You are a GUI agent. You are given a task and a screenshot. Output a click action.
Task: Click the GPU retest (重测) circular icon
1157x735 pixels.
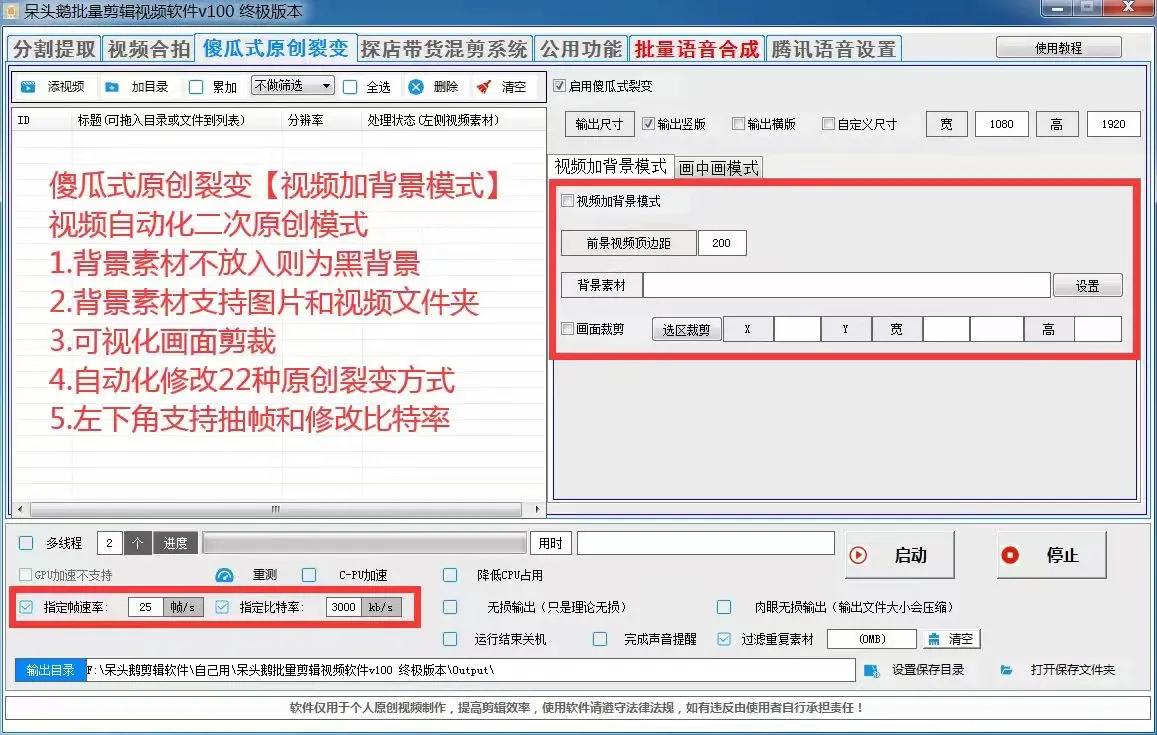pyautogui.click(x=224, y=574)
